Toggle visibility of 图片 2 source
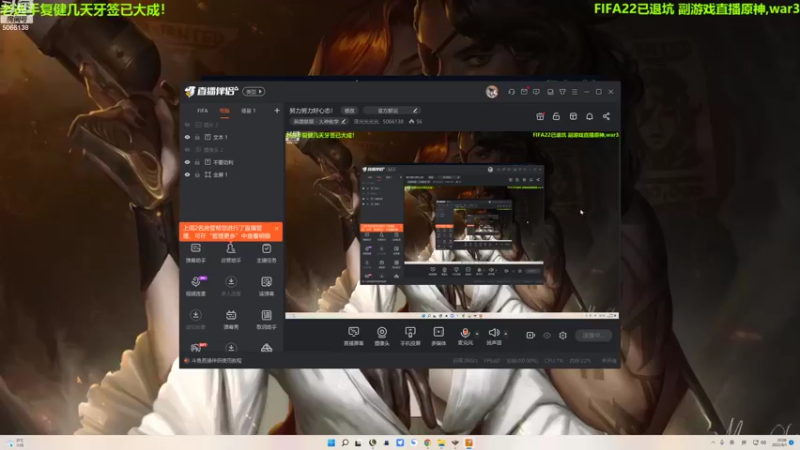The image size is (800, 450). [187, 125]
